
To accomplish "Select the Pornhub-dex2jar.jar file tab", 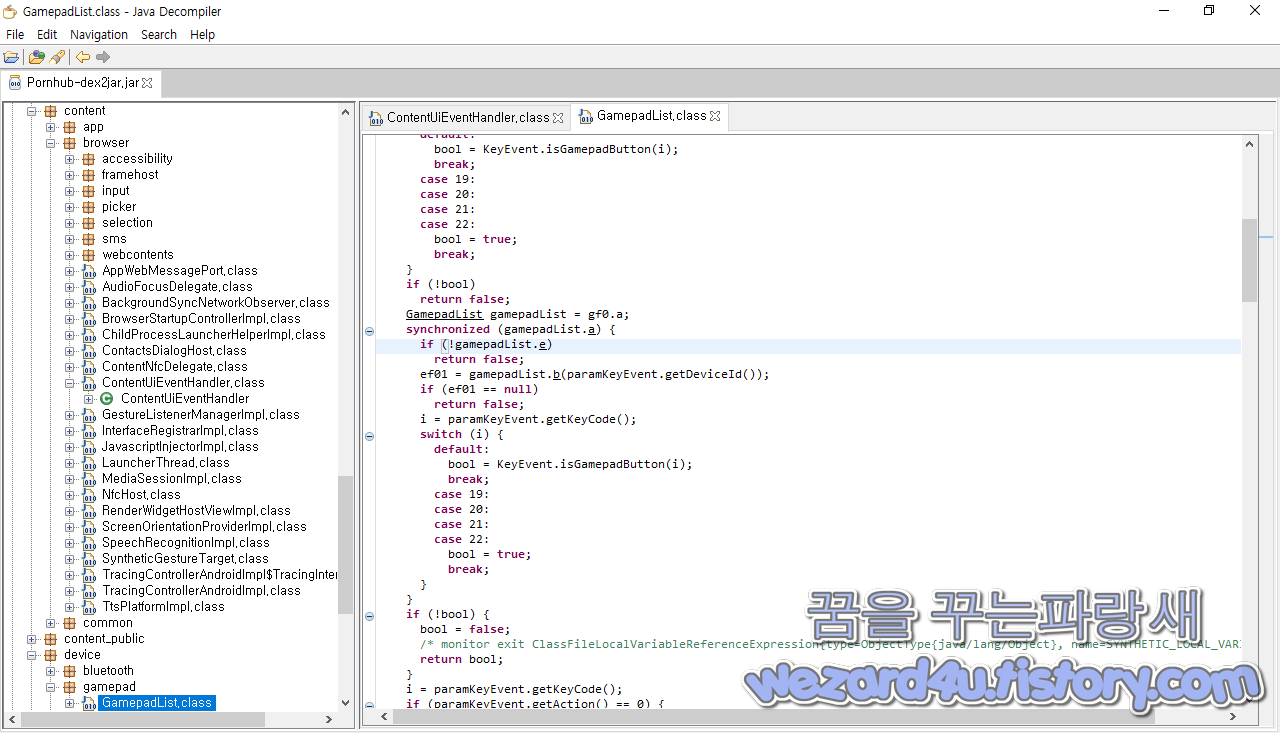I will coord(83,83).
